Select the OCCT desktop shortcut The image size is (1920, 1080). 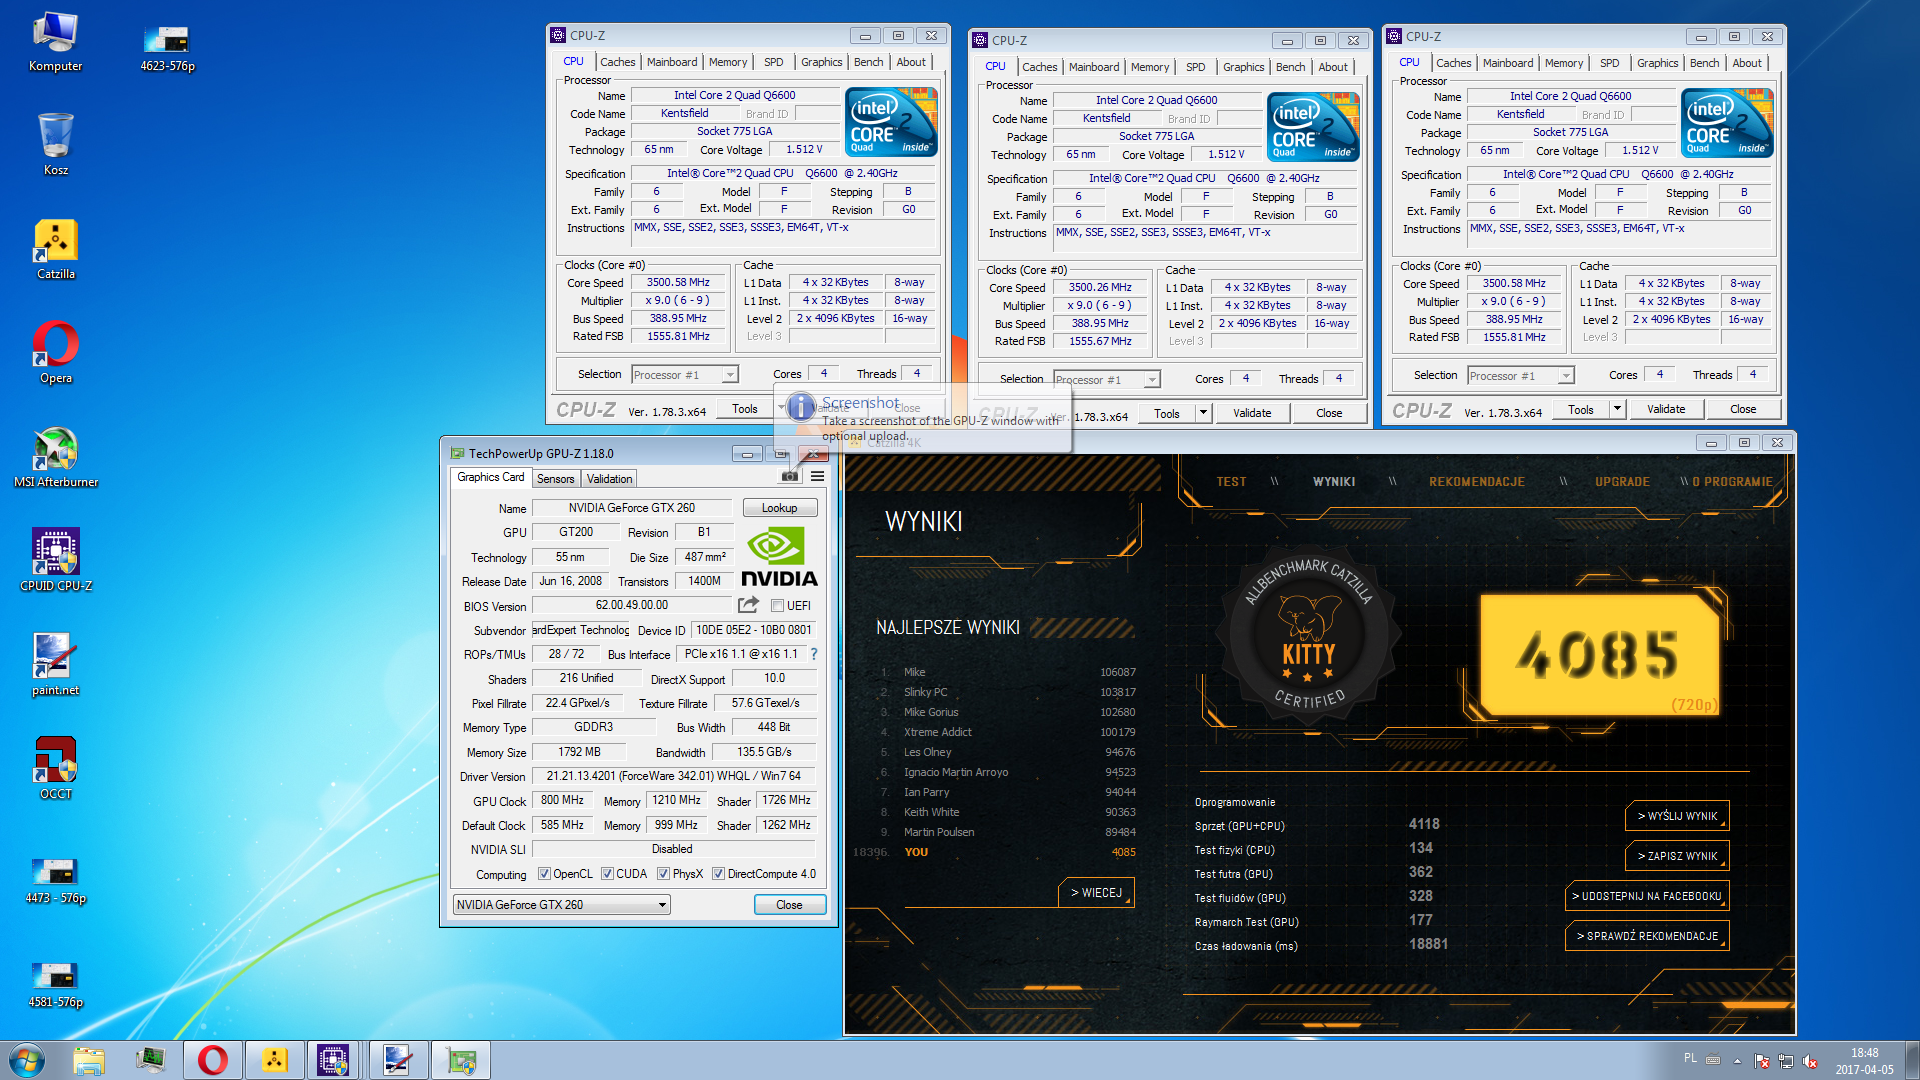56,768
